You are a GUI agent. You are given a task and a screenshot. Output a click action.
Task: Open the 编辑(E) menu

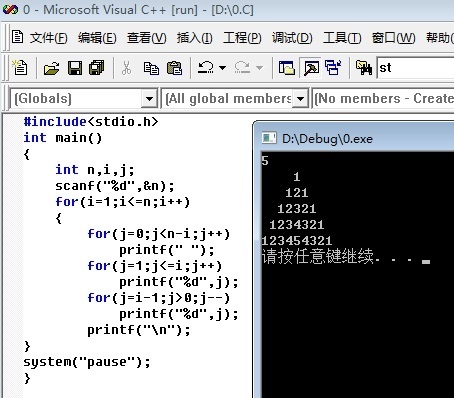[x=97, y=38]
